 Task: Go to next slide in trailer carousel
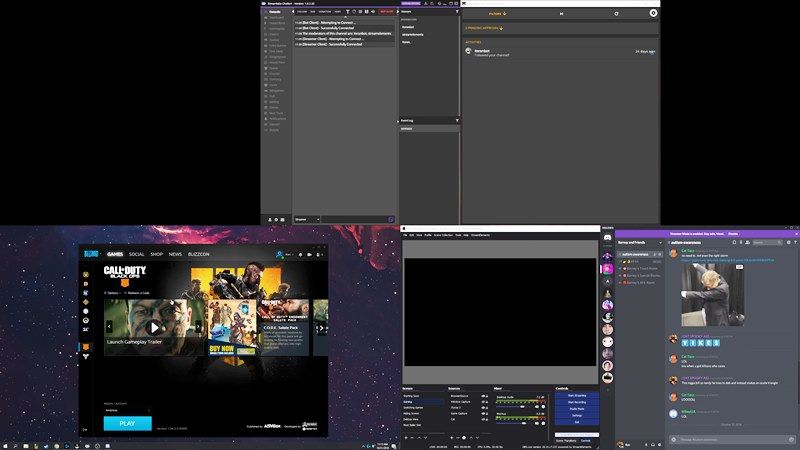pyautogui.click(x=198, y=327)
